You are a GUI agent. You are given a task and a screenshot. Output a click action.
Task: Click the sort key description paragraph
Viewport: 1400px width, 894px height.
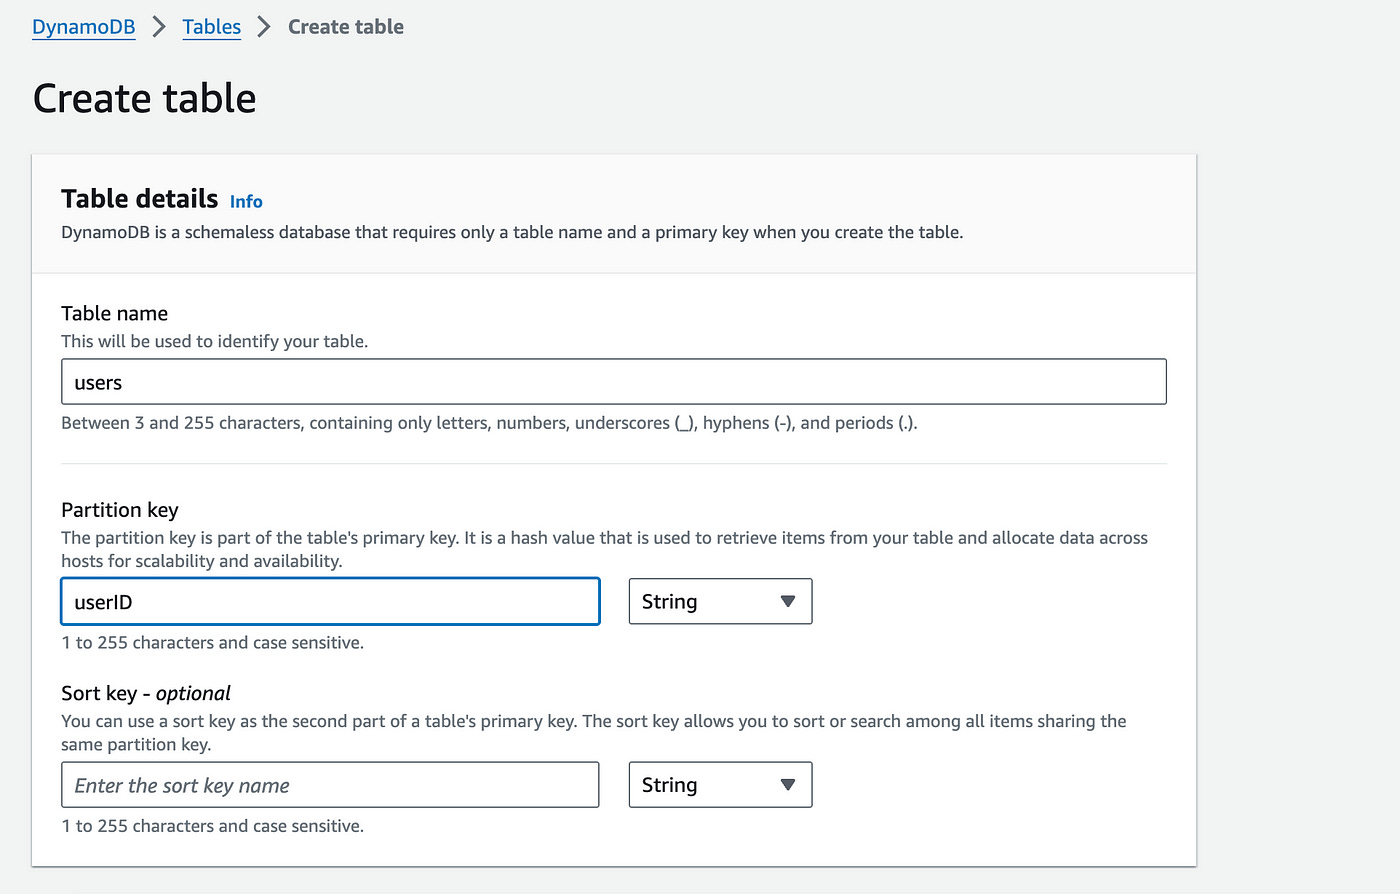(x=594, y=733)
